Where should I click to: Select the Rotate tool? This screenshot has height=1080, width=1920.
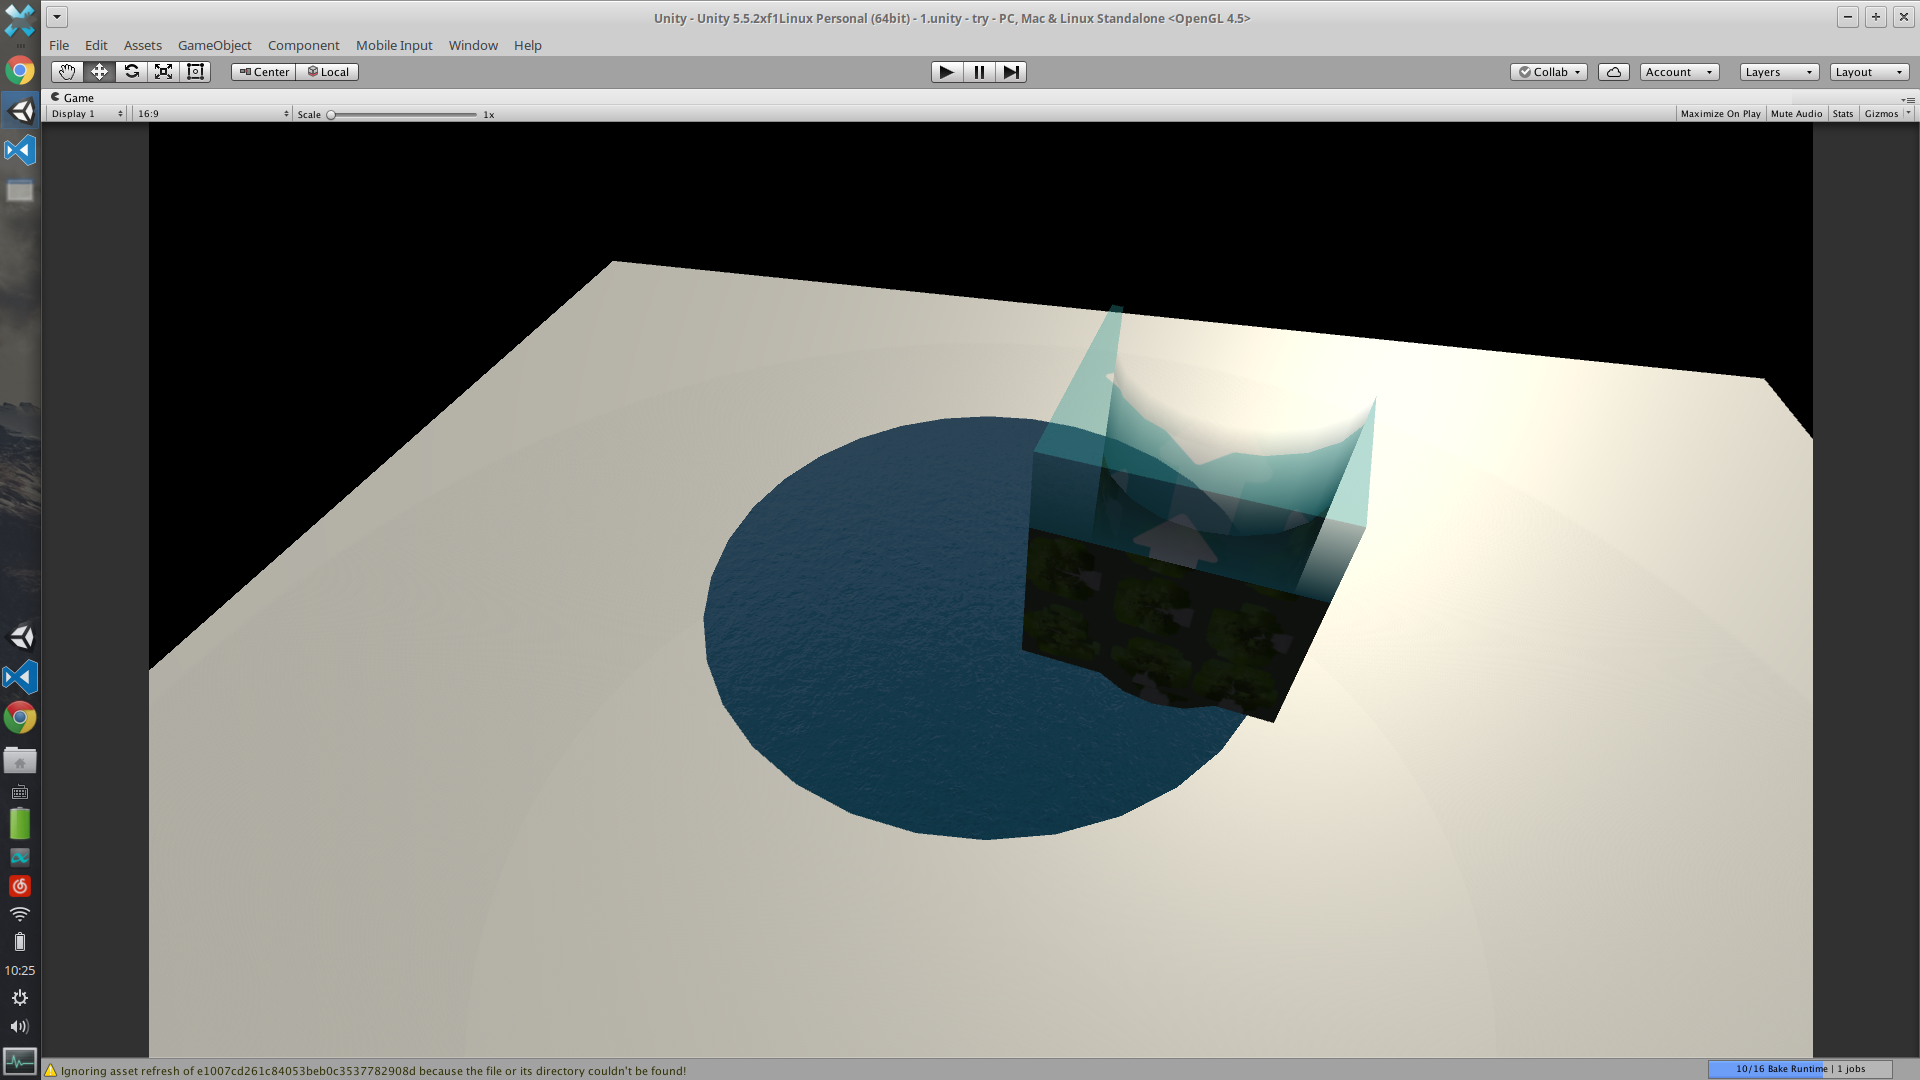pos(131,72)
